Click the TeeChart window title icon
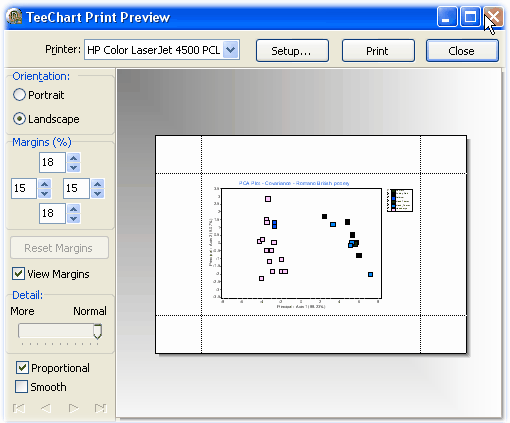 click(x=14, y=17)
